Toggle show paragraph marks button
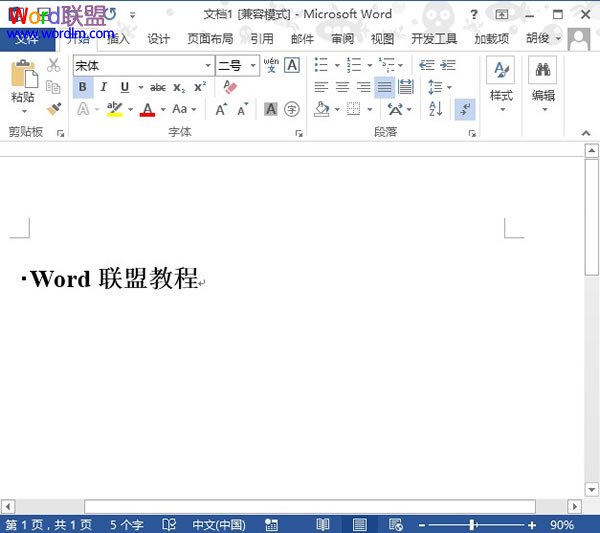 coord(465,109)
